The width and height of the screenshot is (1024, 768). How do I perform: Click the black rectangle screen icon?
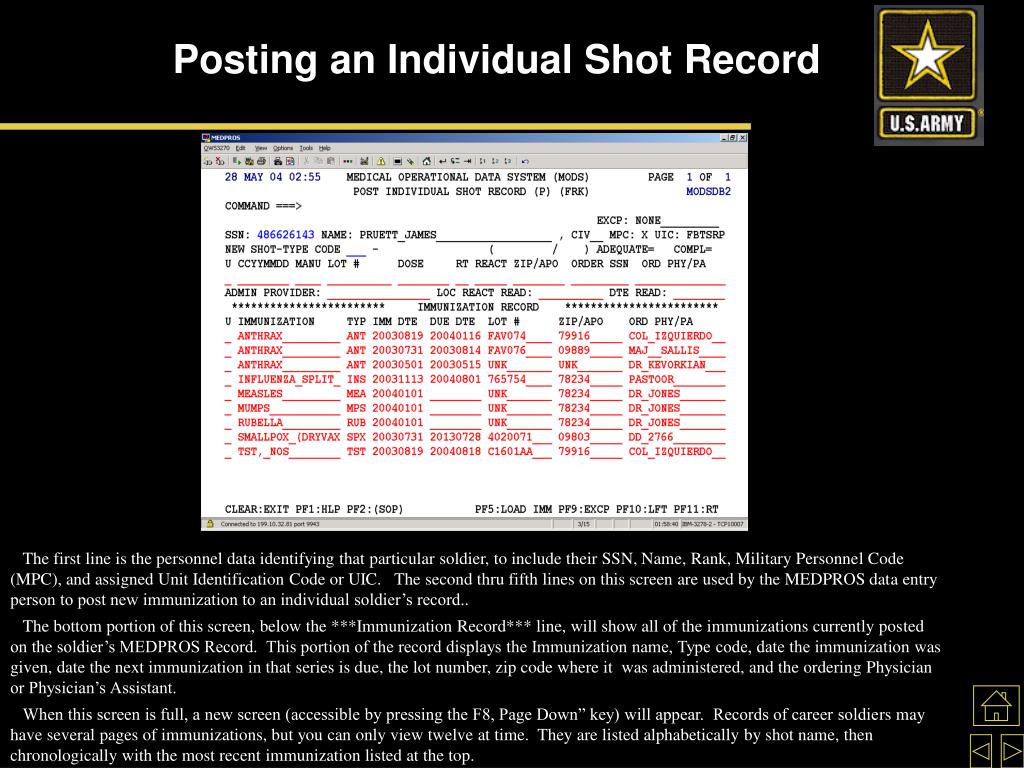point(398,161)
